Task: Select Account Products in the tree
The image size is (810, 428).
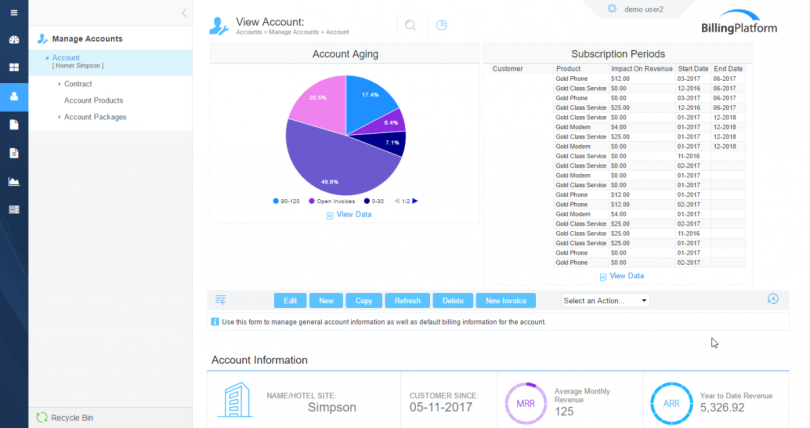Action: (x=94, y=100)
